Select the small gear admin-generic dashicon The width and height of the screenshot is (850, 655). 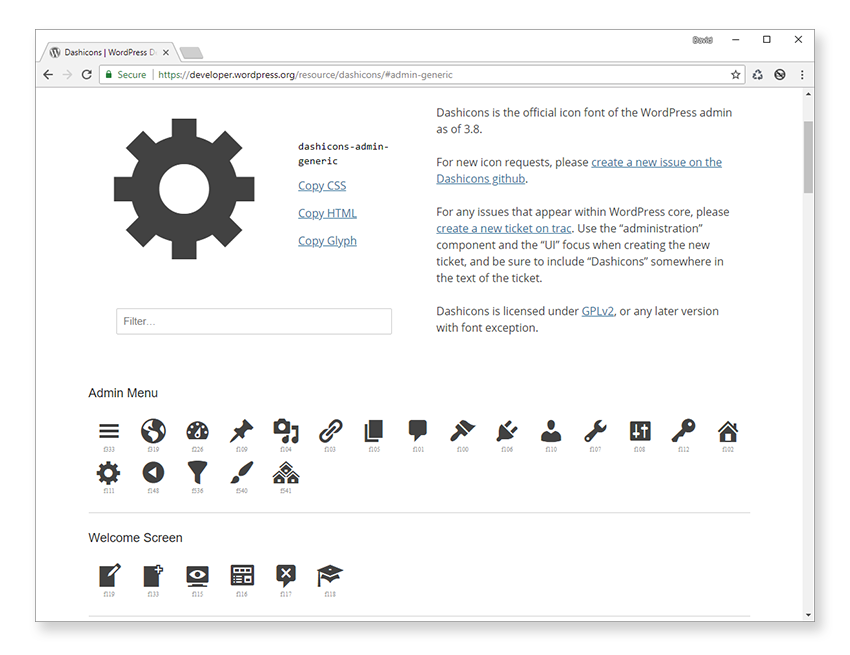pos(108,473)
